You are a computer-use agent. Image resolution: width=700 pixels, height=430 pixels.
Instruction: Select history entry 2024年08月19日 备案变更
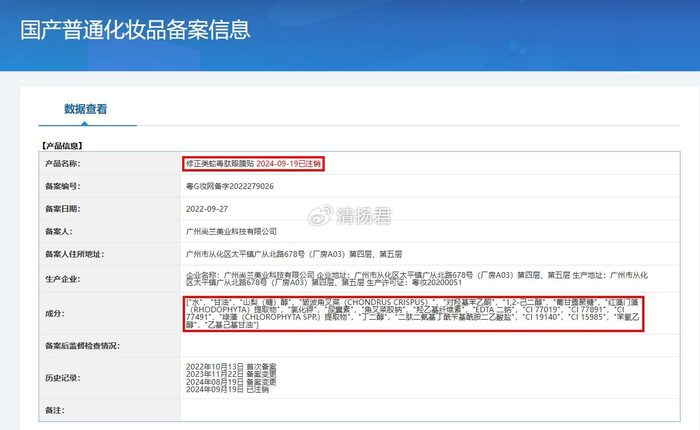pyautogui.click(x=231, y=382)
